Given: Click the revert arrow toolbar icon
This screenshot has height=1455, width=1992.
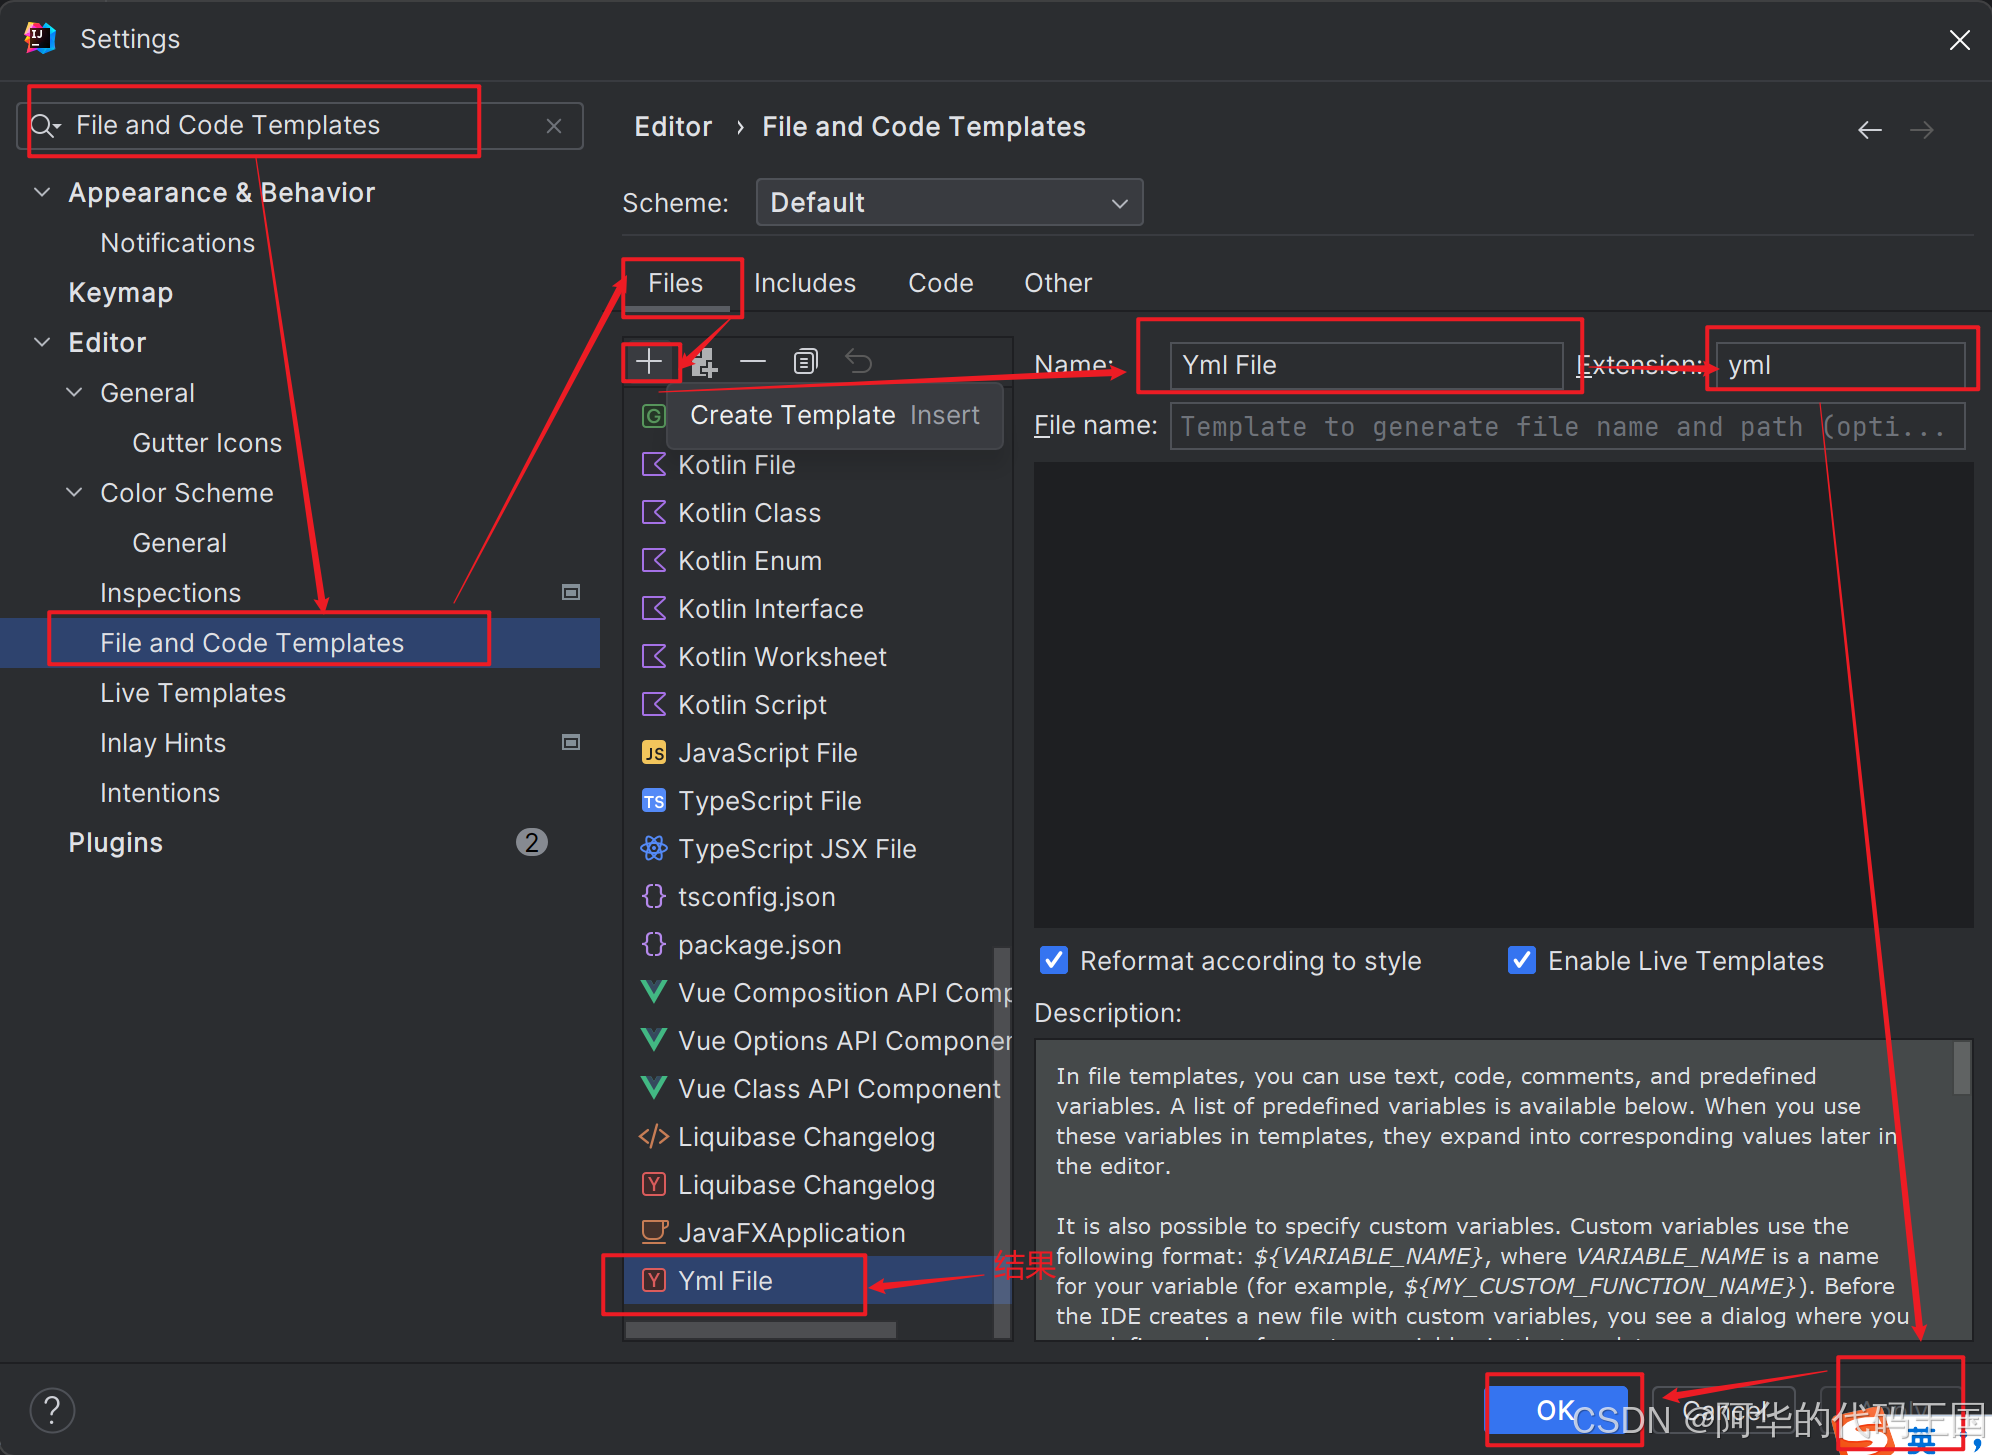Looking at the screenshot, I should click(x=858, y=362).
